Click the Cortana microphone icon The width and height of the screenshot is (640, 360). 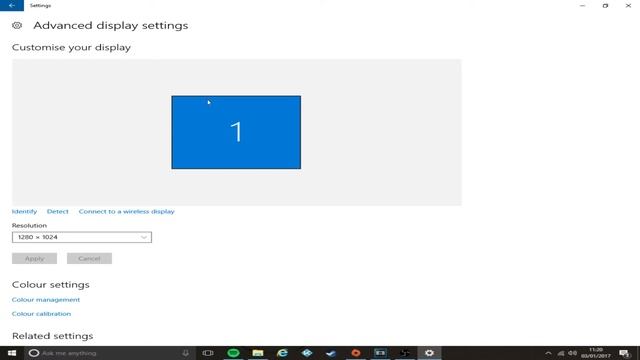[186, 353]
